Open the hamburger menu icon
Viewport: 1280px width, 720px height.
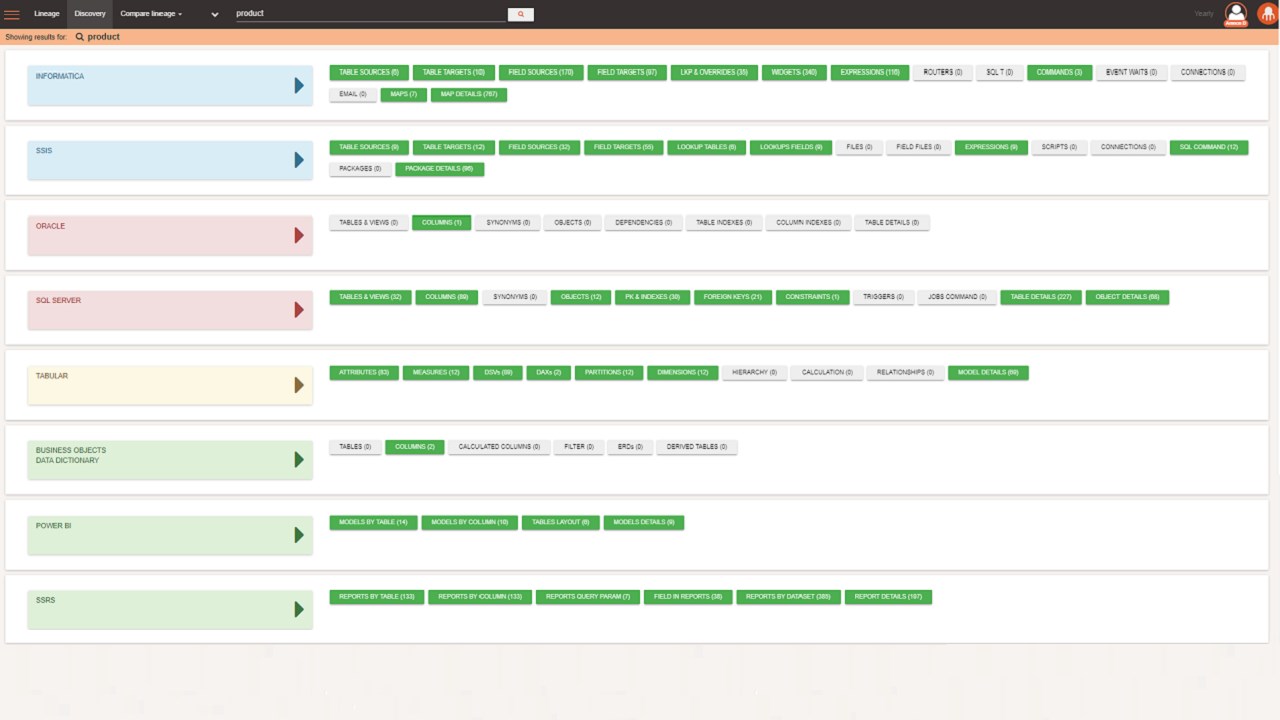point(12,14)
